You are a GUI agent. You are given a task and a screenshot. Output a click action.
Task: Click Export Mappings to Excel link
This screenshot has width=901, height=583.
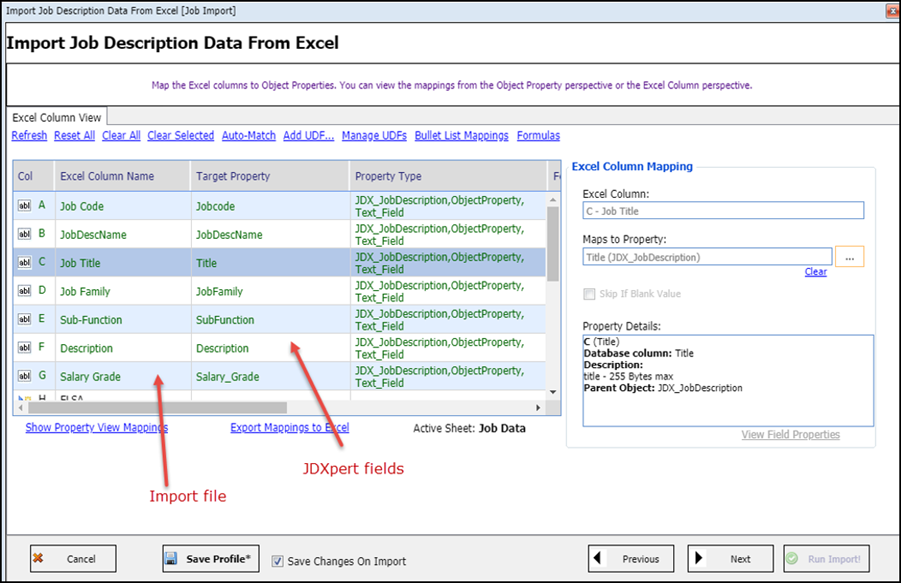coord(290,427)
